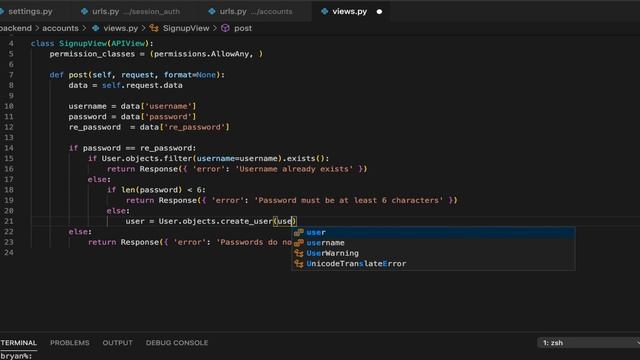This screenshot has width=640, height=360.
Task: Click the class icon beside 'UnicodeTranslateError' suggestion
Action: 299,264
